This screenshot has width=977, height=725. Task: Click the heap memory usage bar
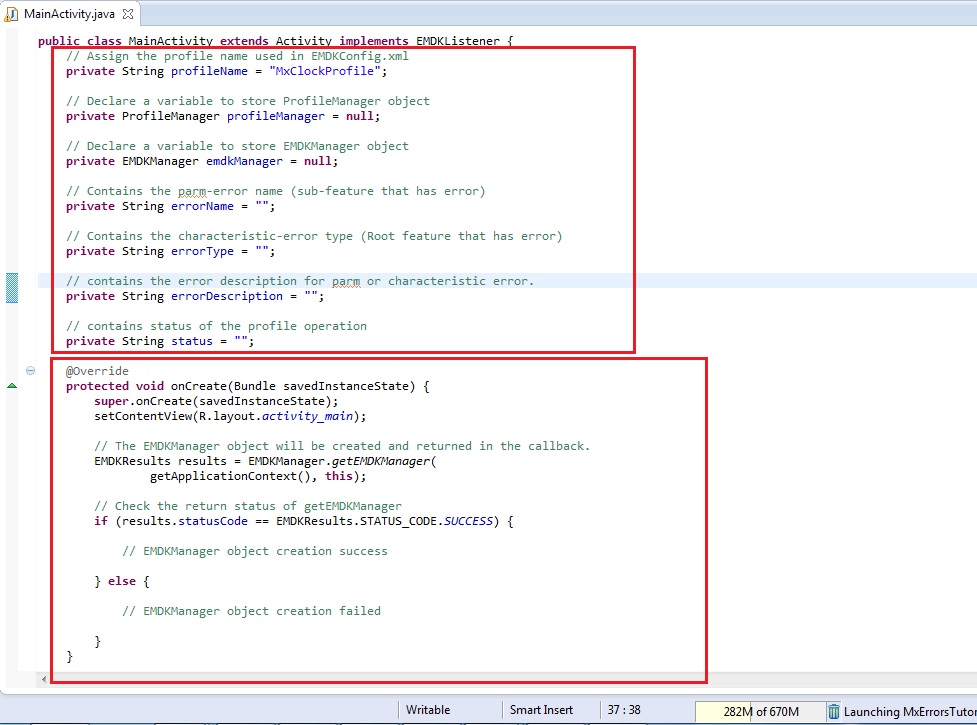coord(759,711)
